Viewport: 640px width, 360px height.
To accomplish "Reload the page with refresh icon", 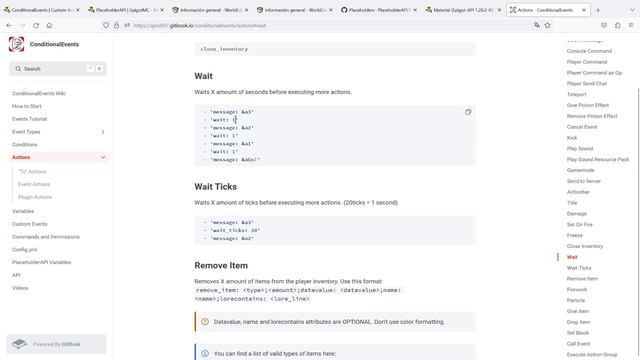I will click(x=36, y=25).
